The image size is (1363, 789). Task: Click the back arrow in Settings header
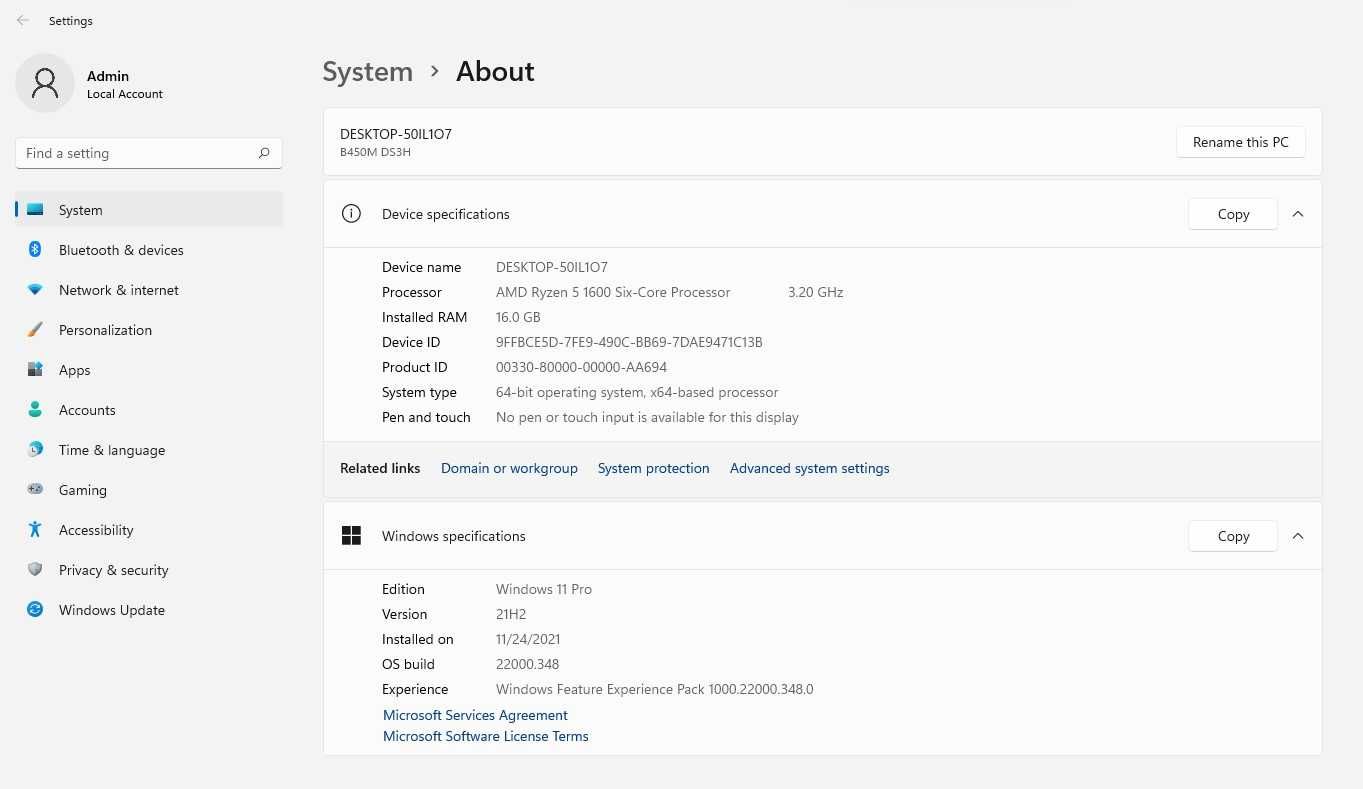23,20
